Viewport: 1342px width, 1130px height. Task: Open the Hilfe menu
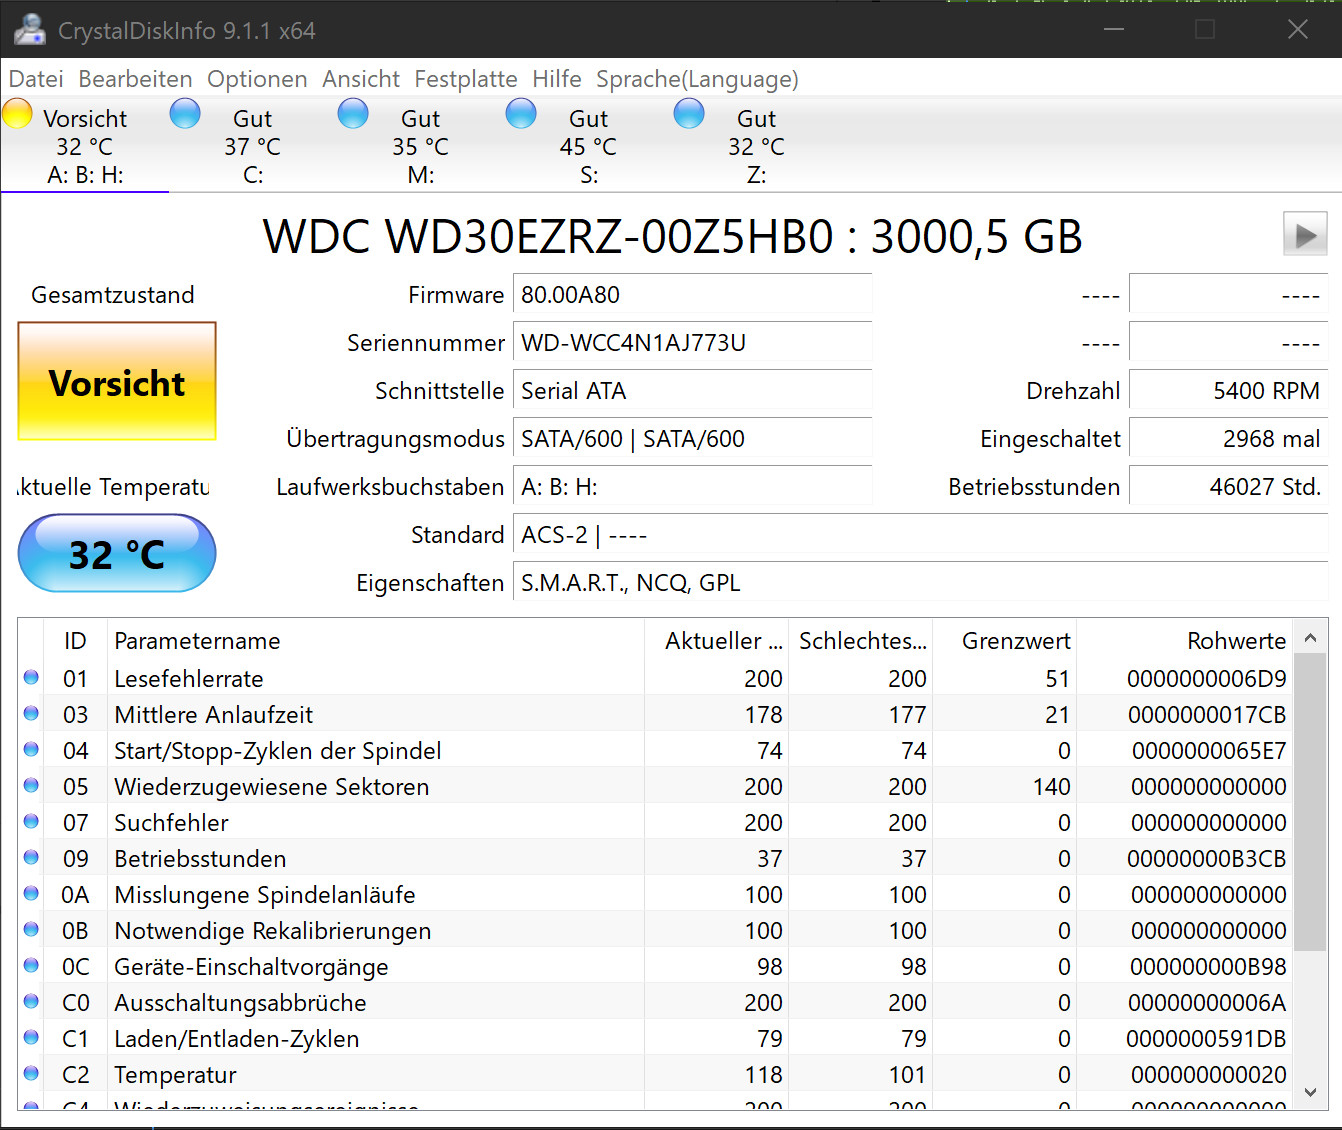pos(557,79)
